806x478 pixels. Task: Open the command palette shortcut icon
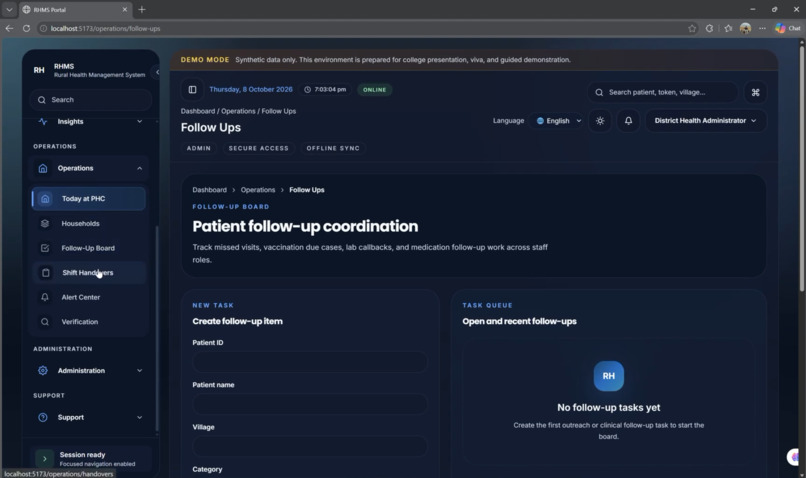point(755,93)
